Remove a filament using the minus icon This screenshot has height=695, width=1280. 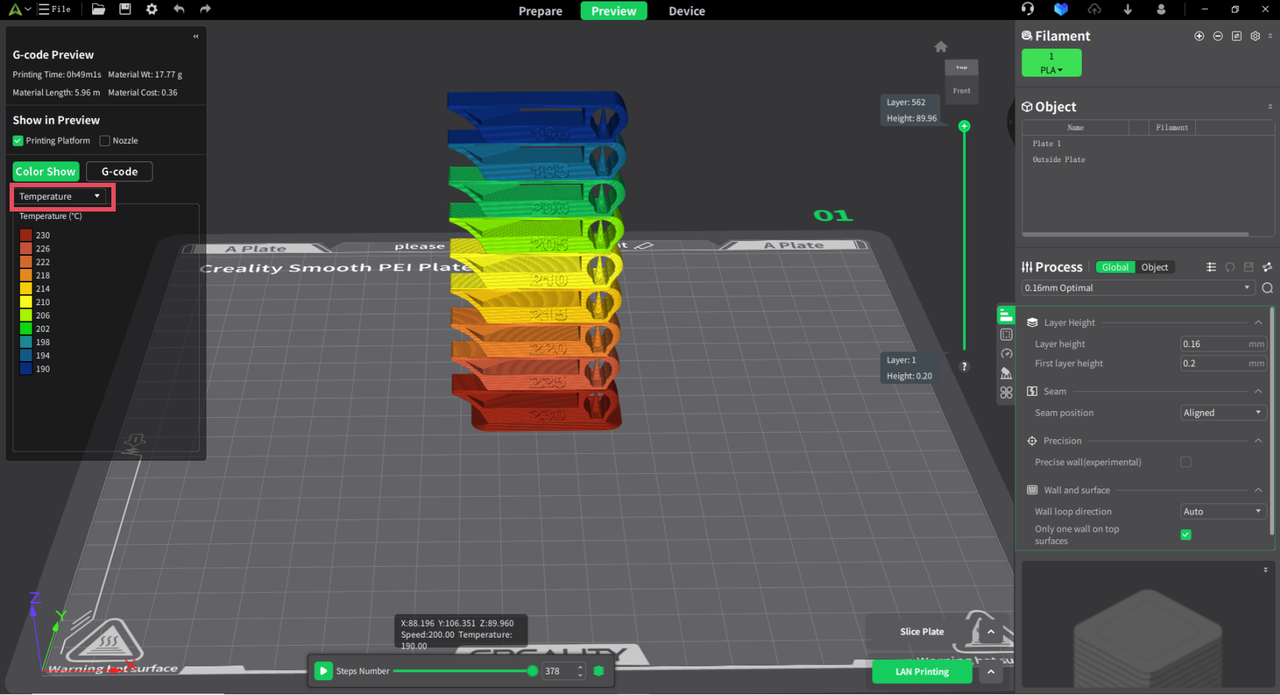1217,36
